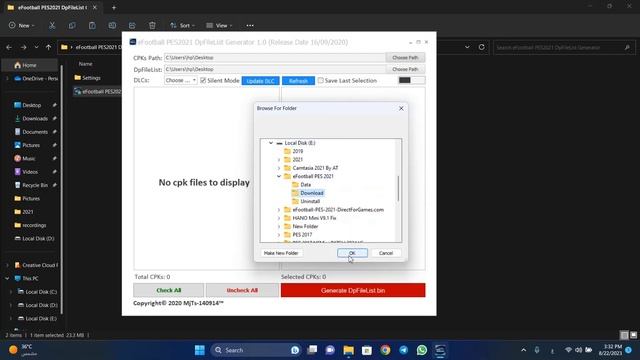Screen dimensions: 640x360
Task: Click the Explorer refresh icon
Action: click(x=482, y=47)
